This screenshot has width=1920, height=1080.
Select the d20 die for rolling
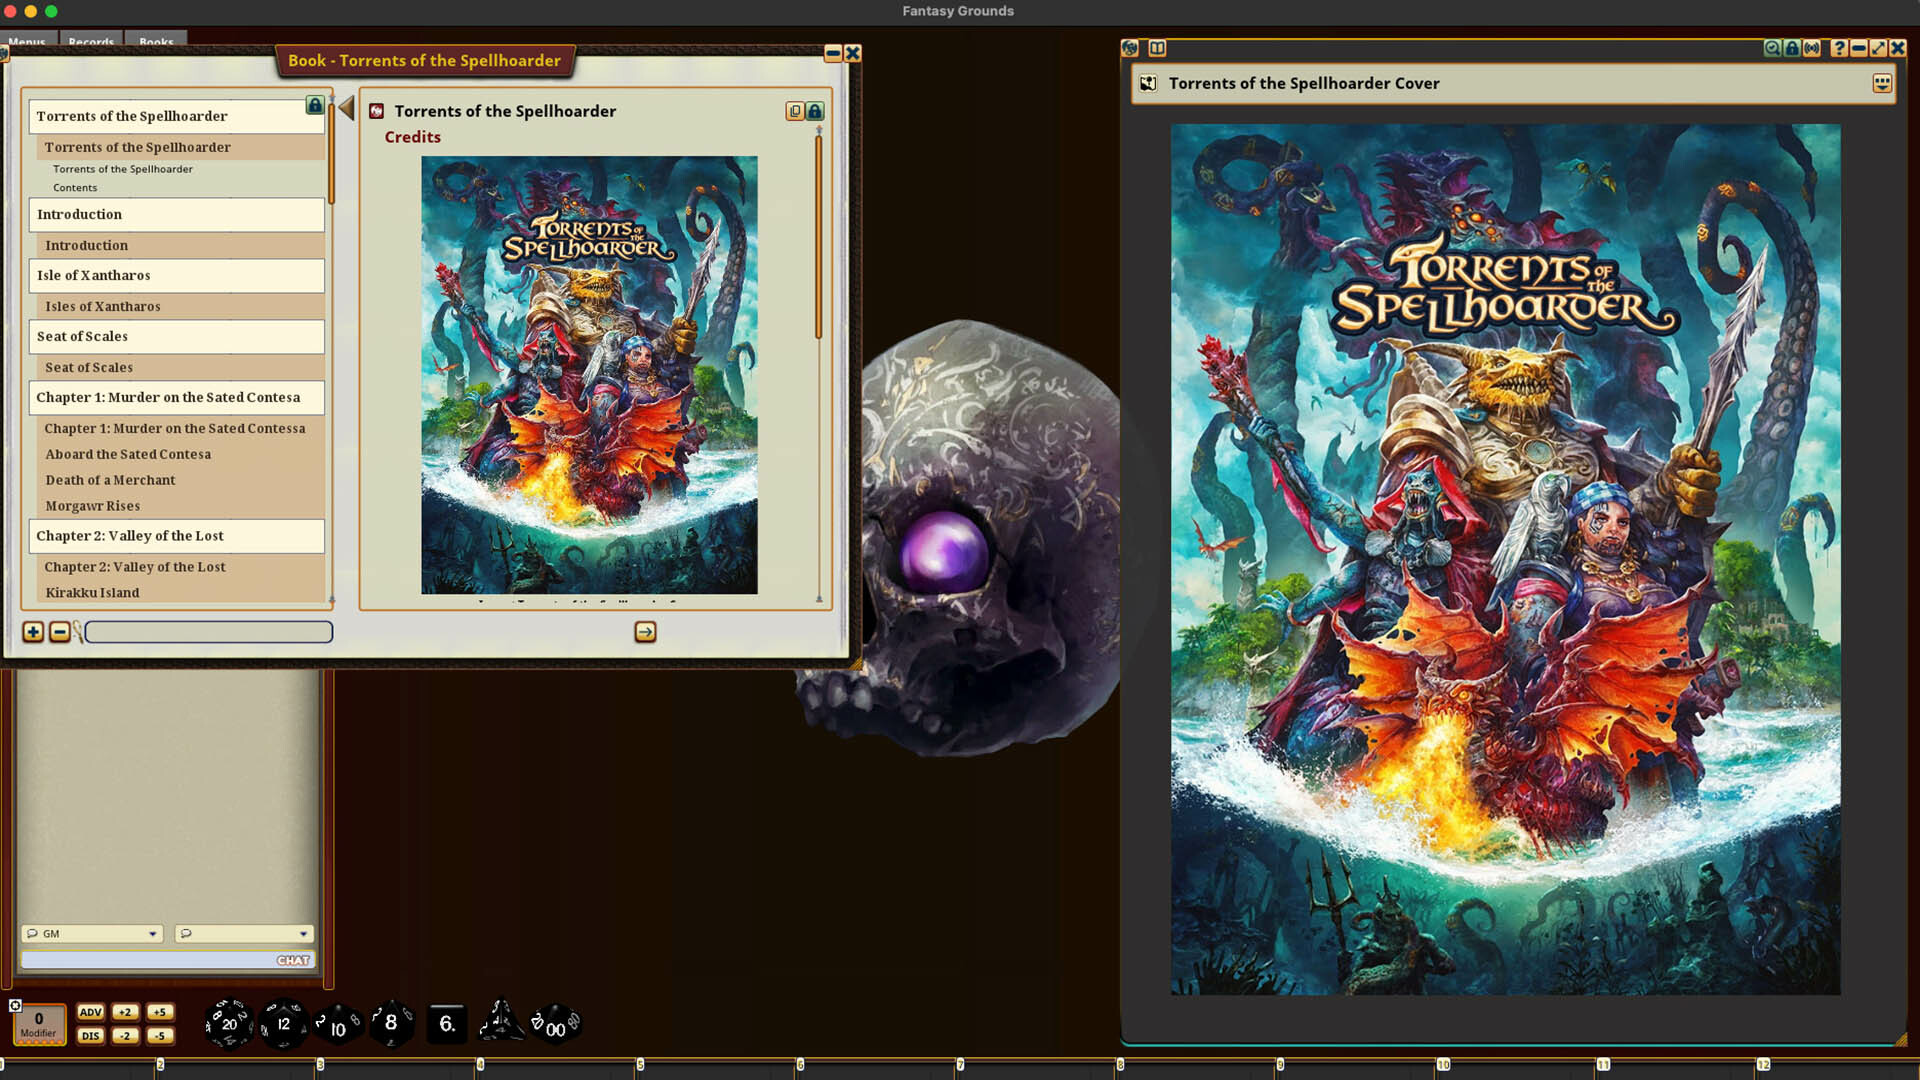coord(228,1023)
